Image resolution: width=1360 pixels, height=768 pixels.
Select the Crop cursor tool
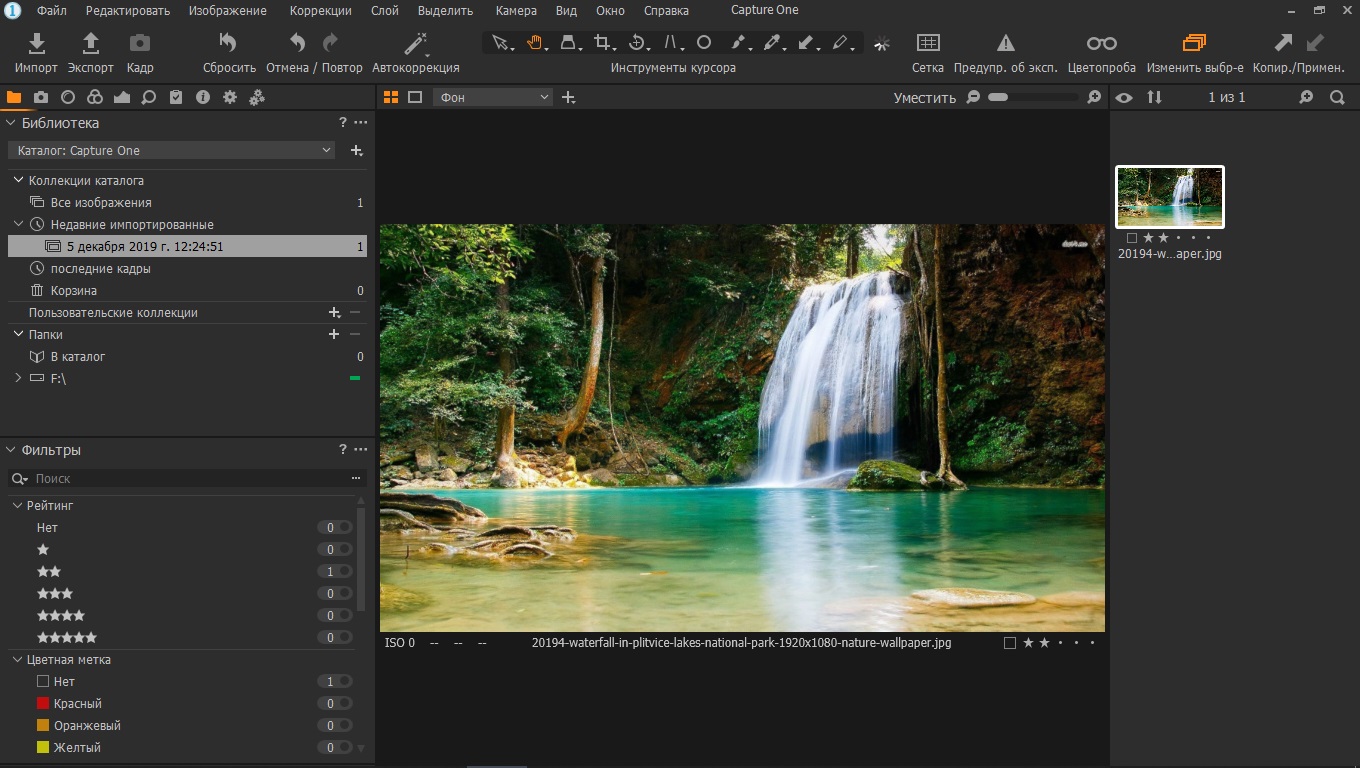pos(602,43)
